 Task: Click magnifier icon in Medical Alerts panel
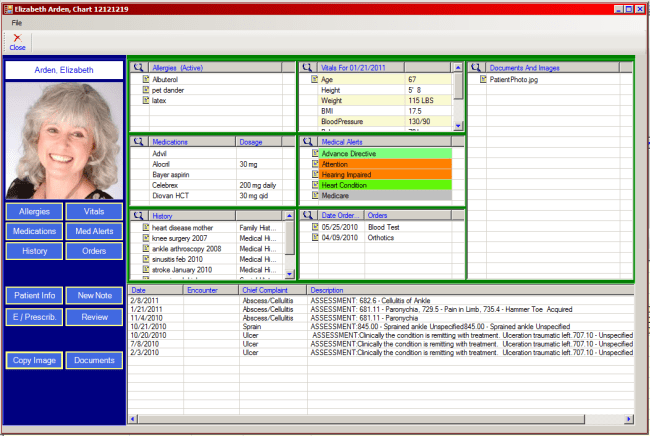(x=309, y=142)
